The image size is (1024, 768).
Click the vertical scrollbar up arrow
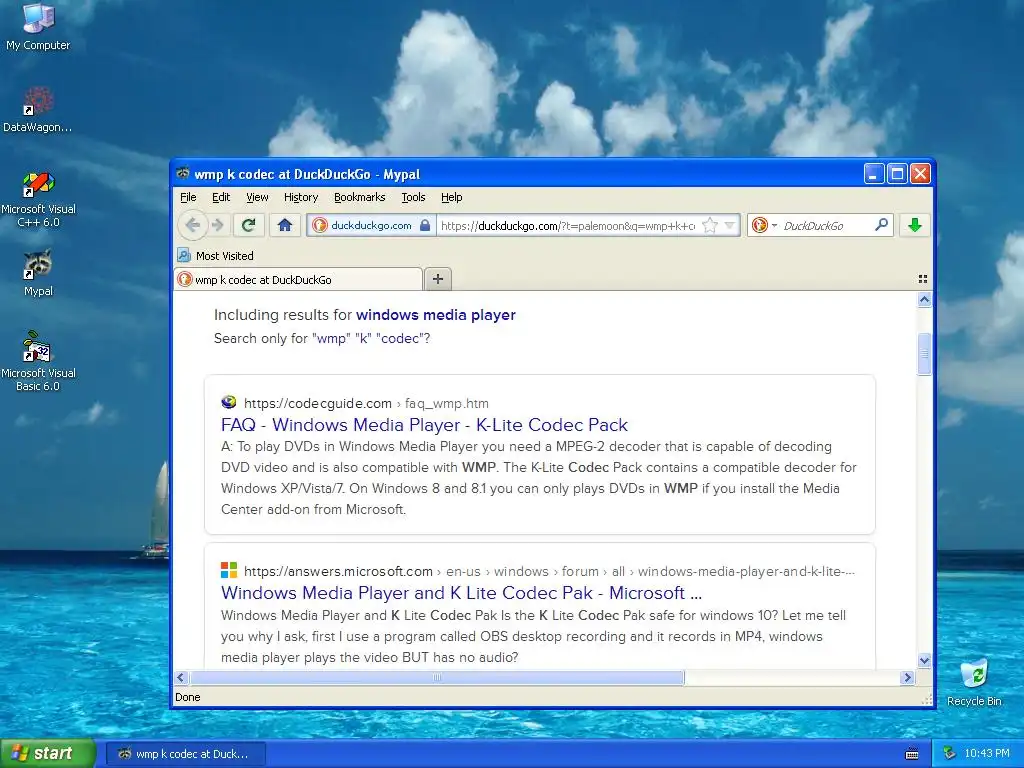(924, 300)
